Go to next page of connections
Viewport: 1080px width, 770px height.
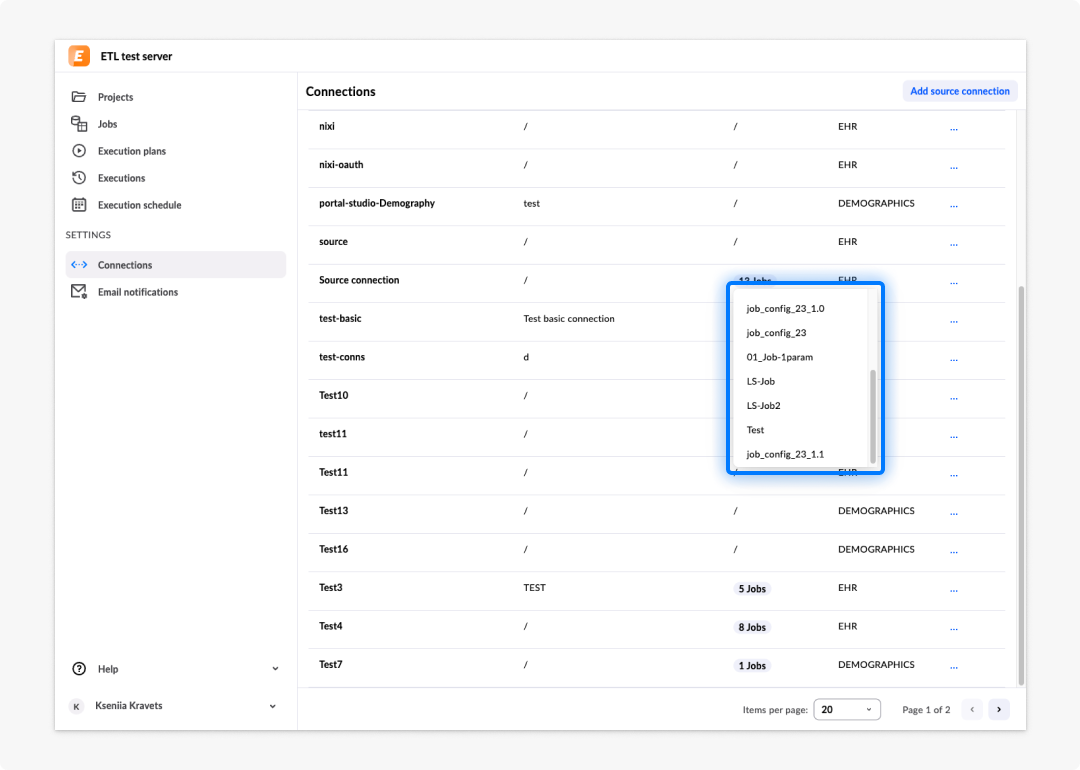(x=999, y=709)
